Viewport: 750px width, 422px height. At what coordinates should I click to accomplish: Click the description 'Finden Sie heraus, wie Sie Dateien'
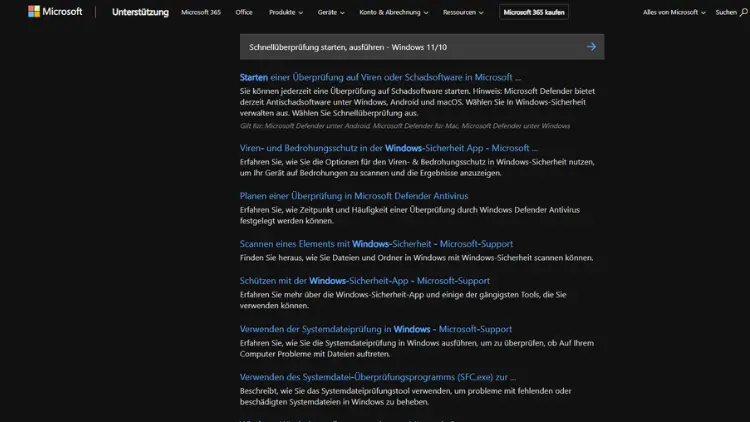[416, 257]
